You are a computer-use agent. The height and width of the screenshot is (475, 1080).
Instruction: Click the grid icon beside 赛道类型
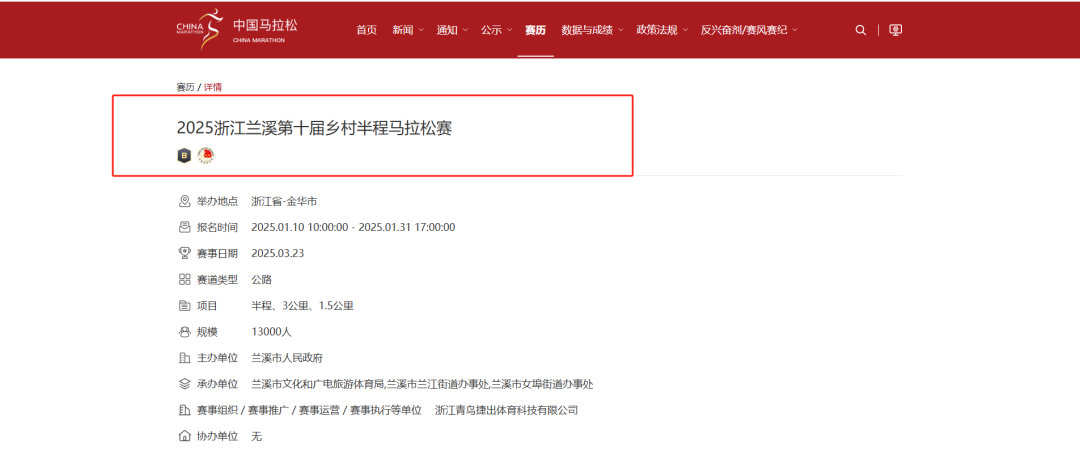pos(184,279)
